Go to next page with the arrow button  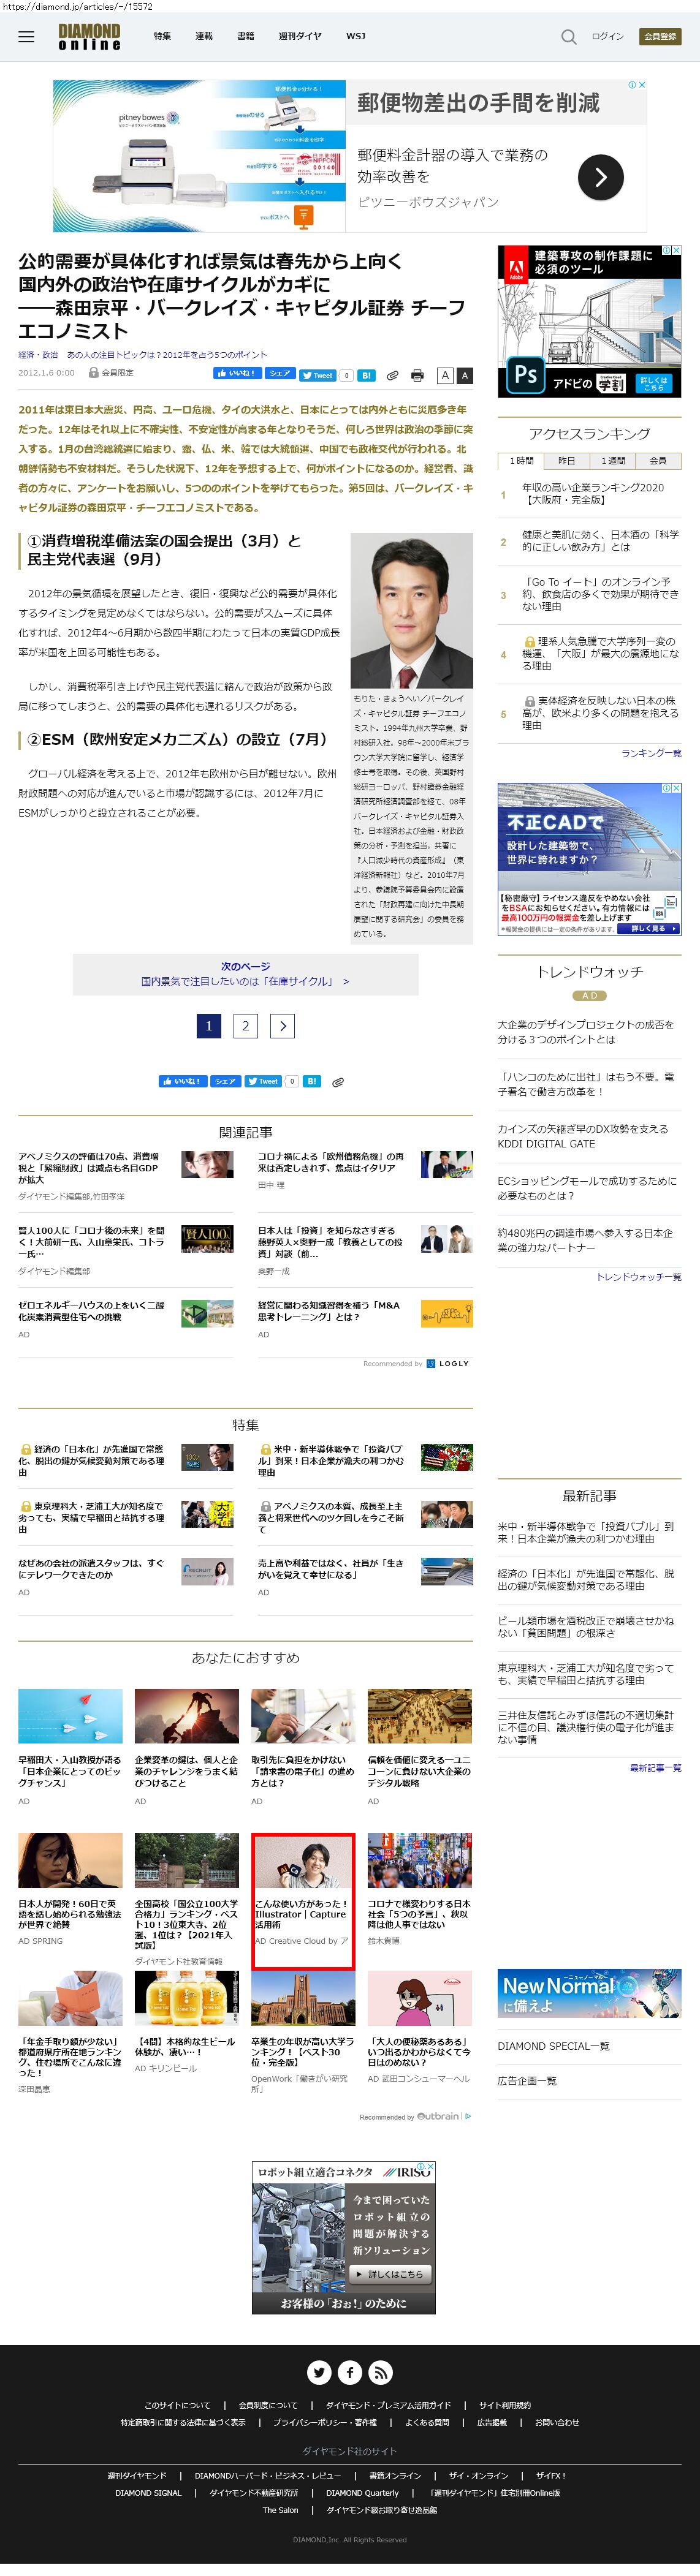point(282,1025)
